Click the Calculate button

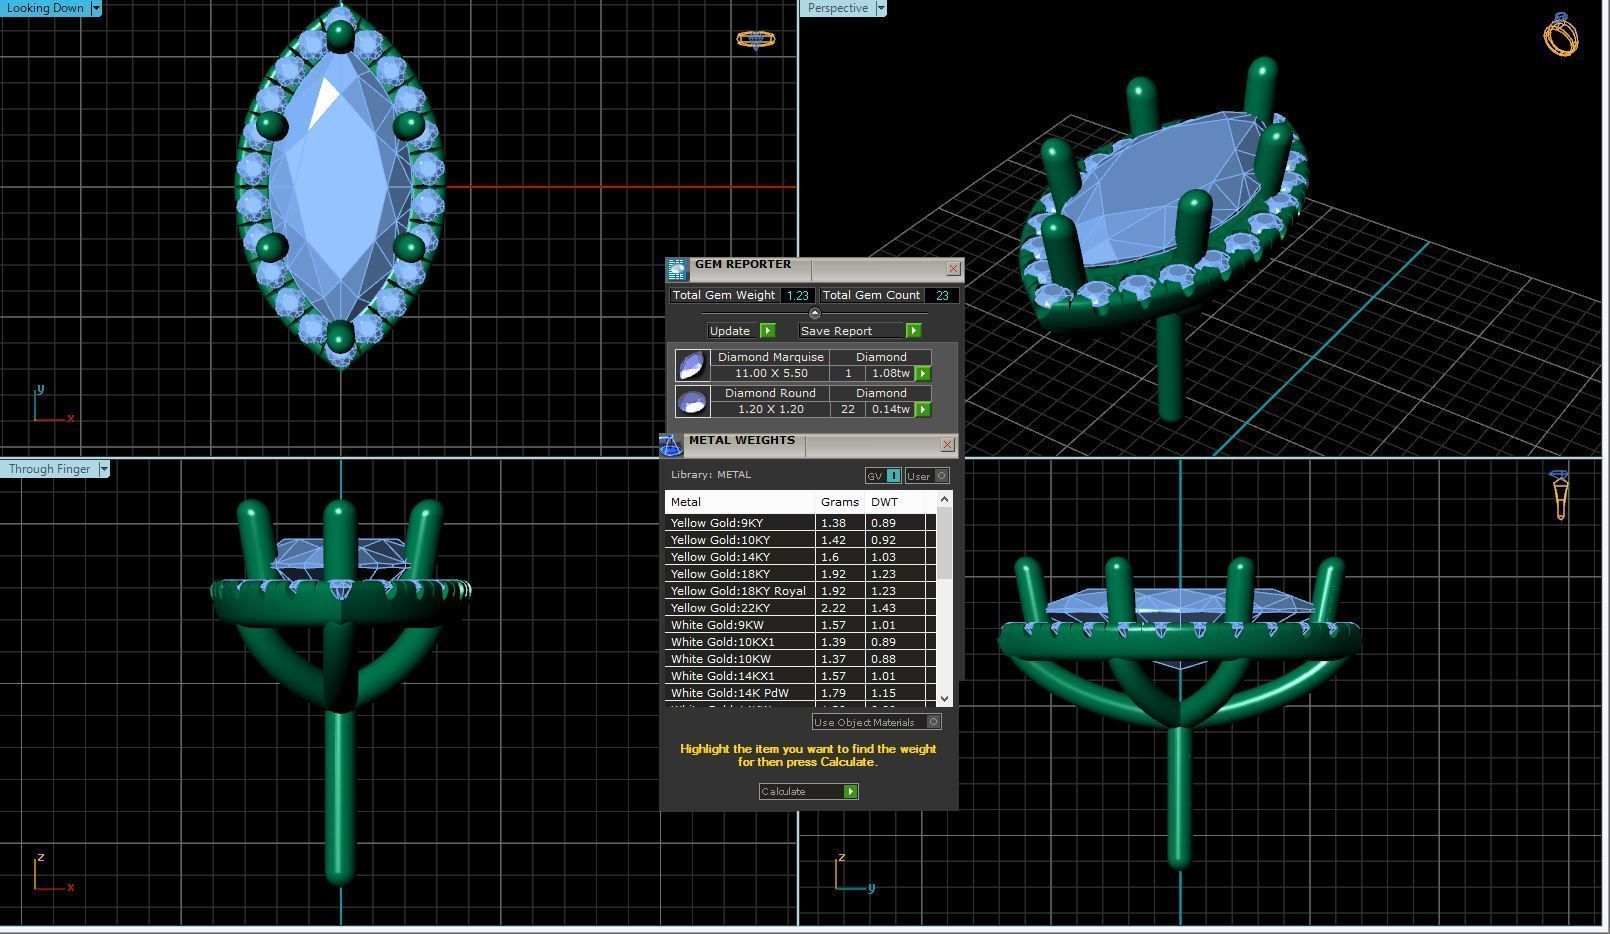point(808,792)
